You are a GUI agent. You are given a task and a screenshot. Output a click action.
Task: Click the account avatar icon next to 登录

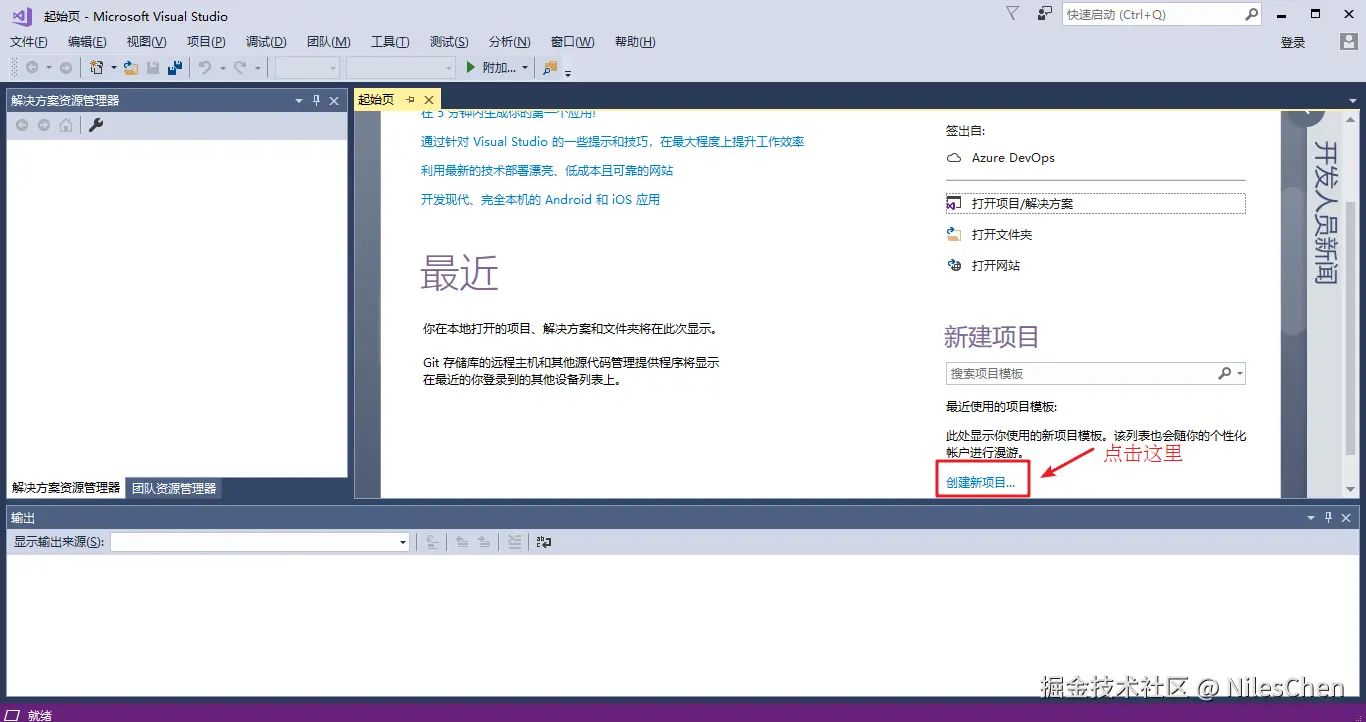coord(1348,42)
